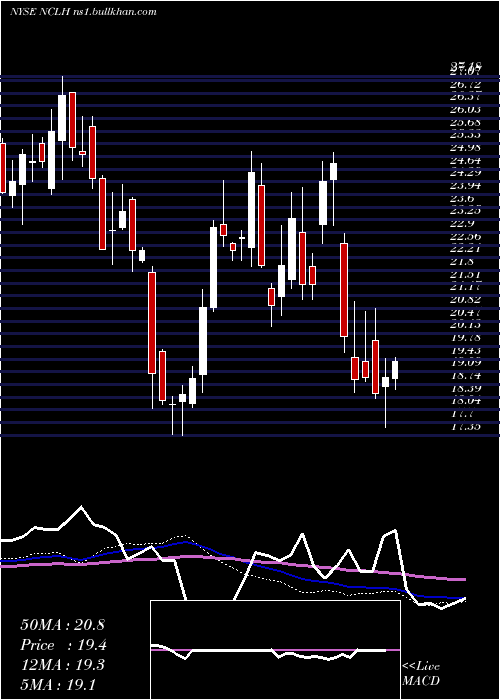Click the 23.94 price axis label
The width and height of the screenshot is (500, 700).
pos(465,186)
